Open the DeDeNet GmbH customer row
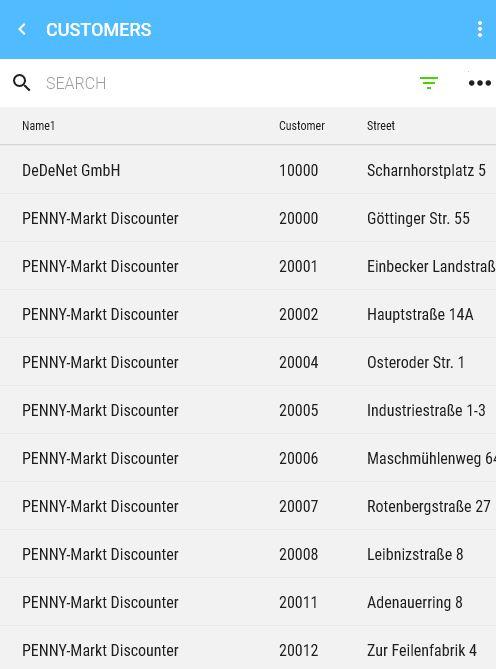 [x=248, y=170]
